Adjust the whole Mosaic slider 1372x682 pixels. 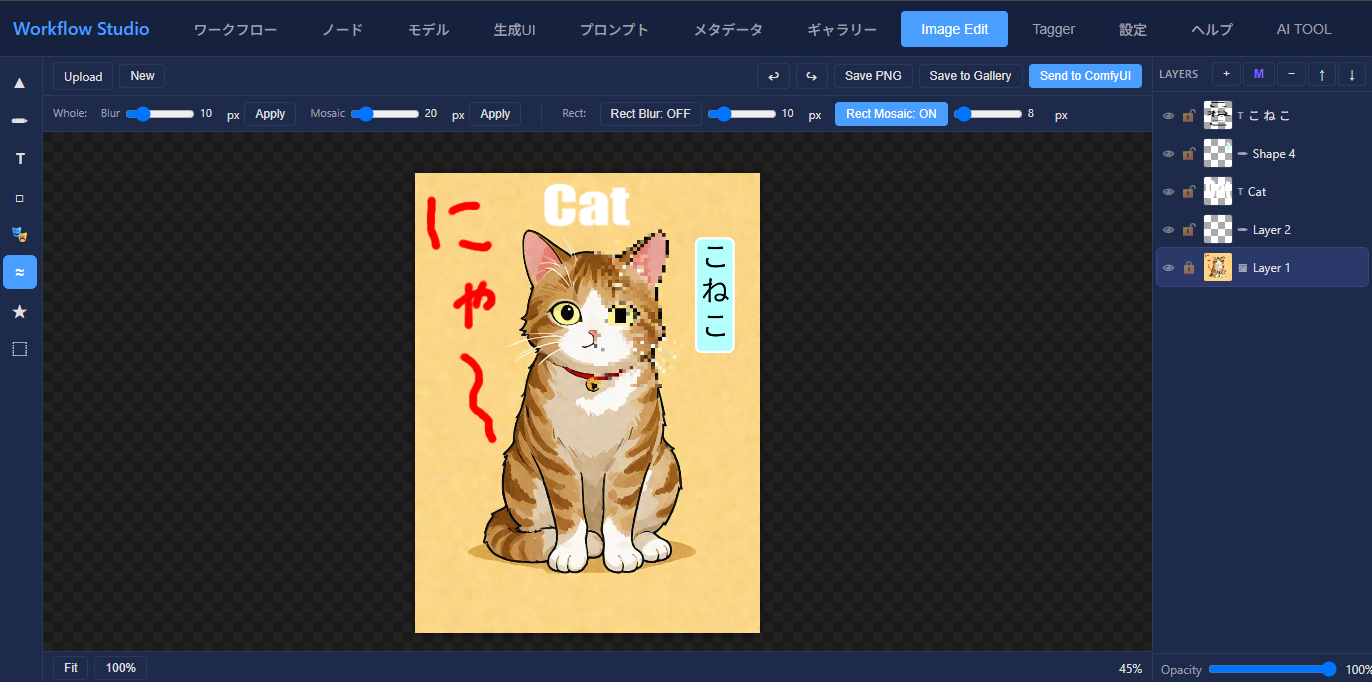[384, 114]
